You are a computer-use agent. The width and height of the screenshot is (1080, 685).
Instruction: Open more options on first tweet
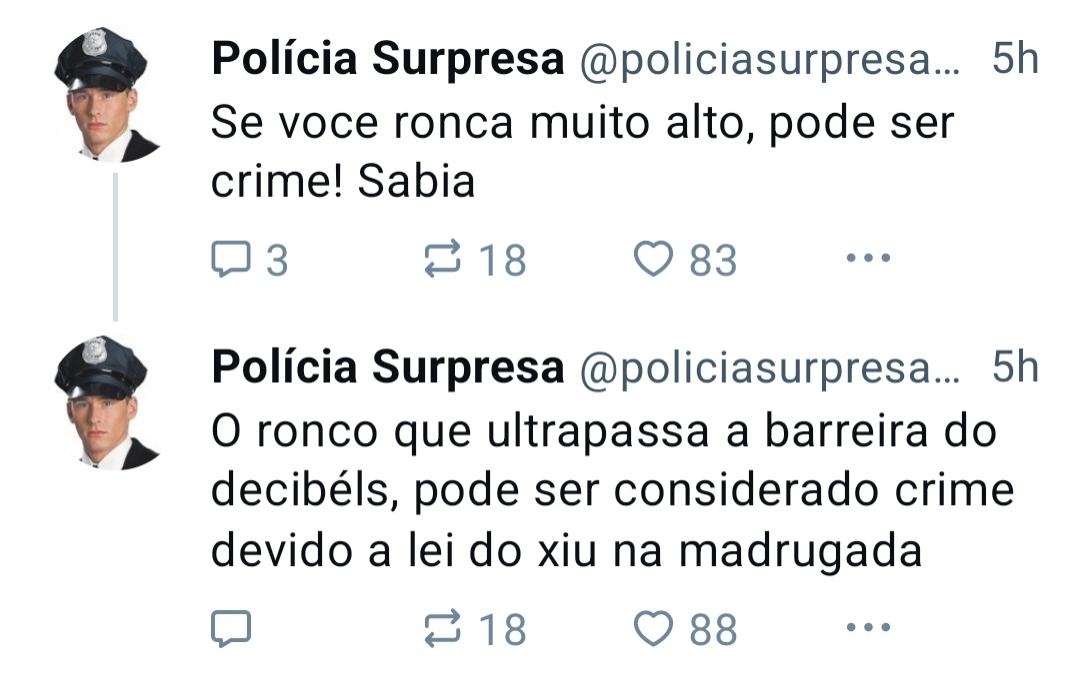867,260
